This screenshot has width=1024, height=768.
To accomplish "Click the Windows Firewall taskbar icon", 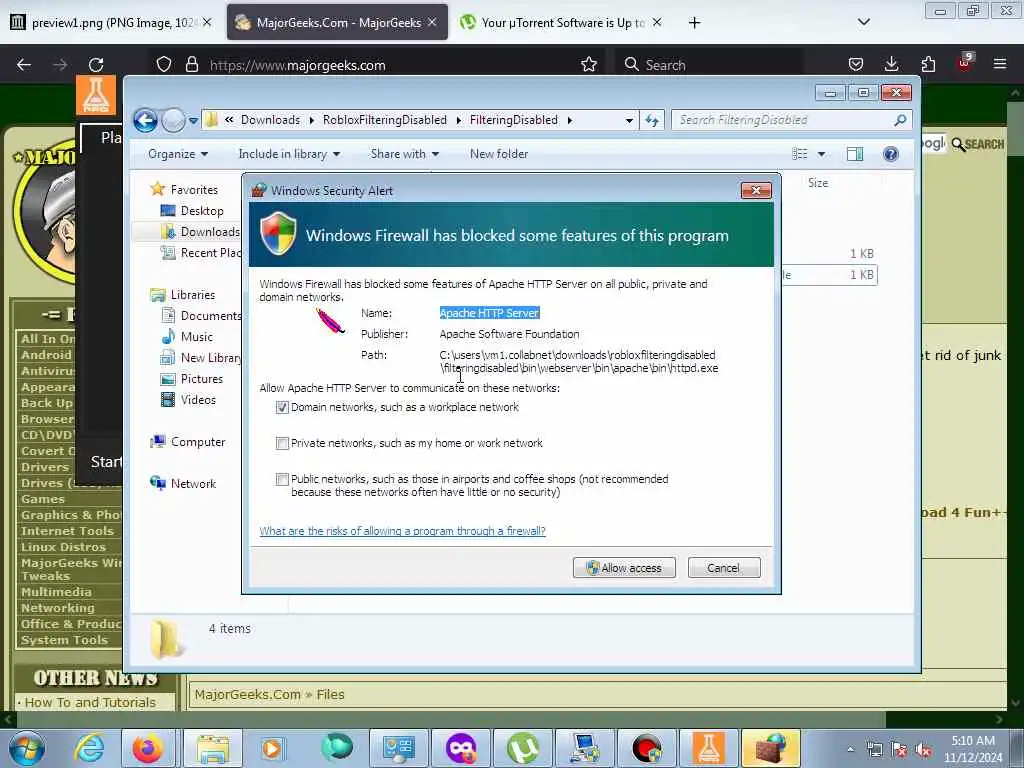I will coord(770,748).
